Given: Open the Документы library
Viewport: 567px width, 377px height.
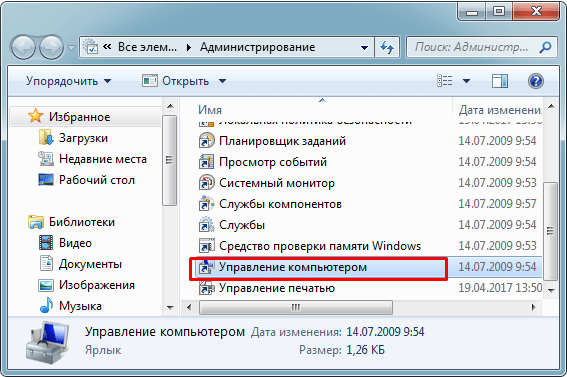Looking at the screenshot, I should pos(90,264).
